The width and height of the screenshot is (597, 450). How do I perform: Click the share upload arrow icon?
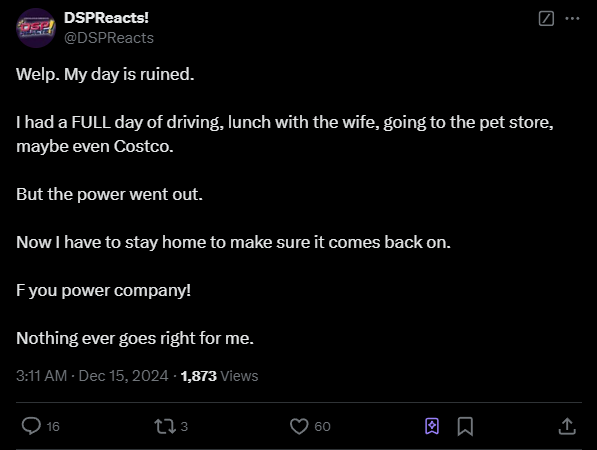coord(567,426)
